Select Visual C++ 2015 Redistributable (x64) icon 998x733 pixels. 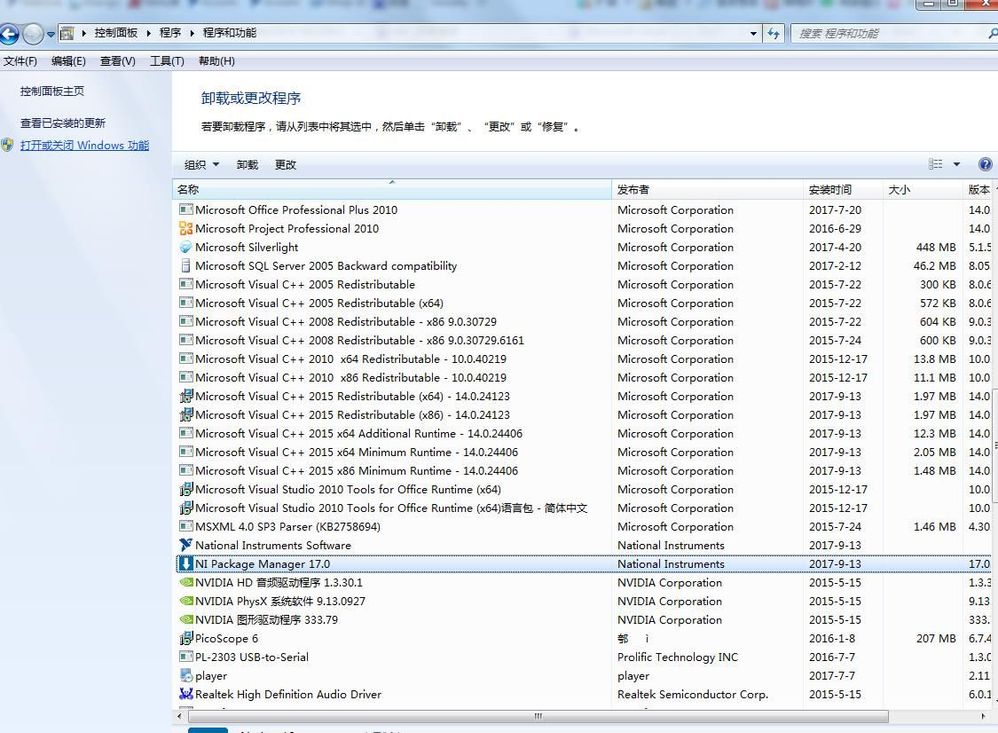coord(186,396)
